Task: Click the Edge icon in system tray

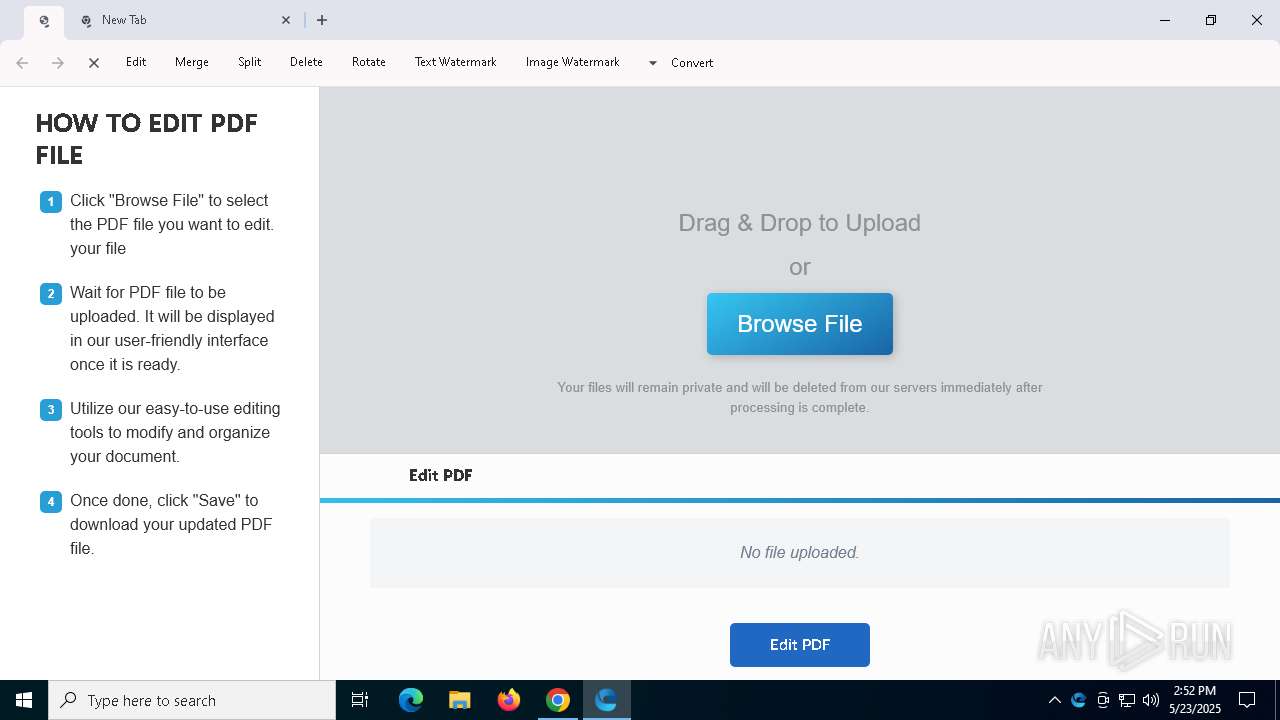Action: pos(1079,700)
